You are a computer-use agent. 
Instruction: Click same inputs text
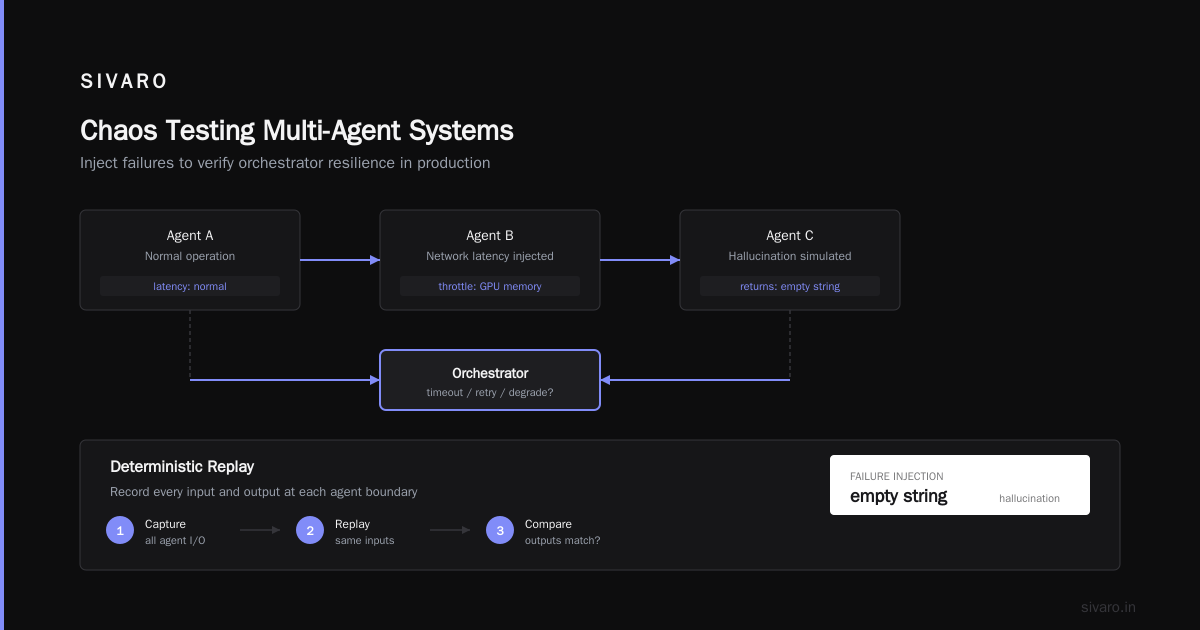[x=365, y=541]
